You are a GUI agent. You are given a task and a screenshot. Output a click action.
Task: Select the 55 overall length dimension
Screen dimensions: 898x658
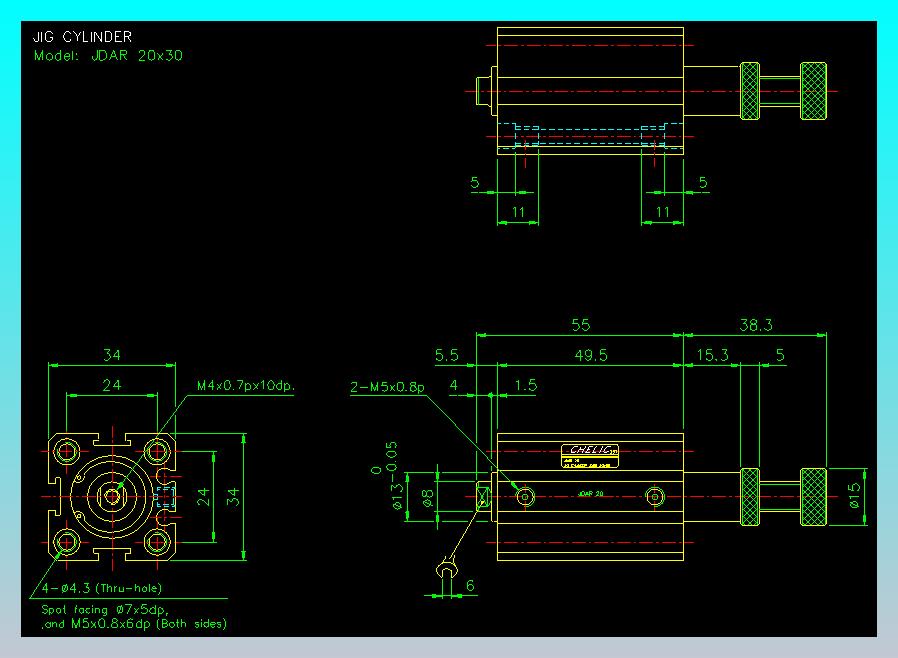click(580, 325)
